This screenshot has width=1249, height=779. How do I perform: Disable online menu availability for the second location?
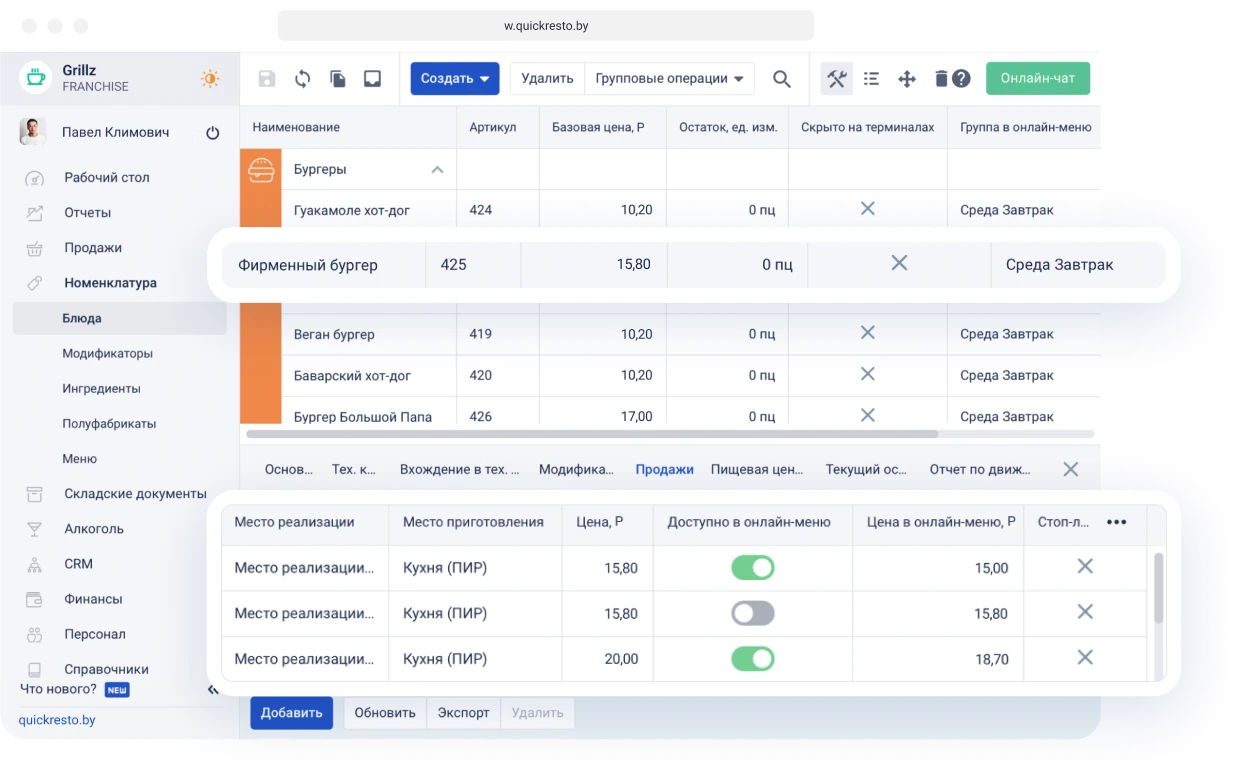(753, 613)
